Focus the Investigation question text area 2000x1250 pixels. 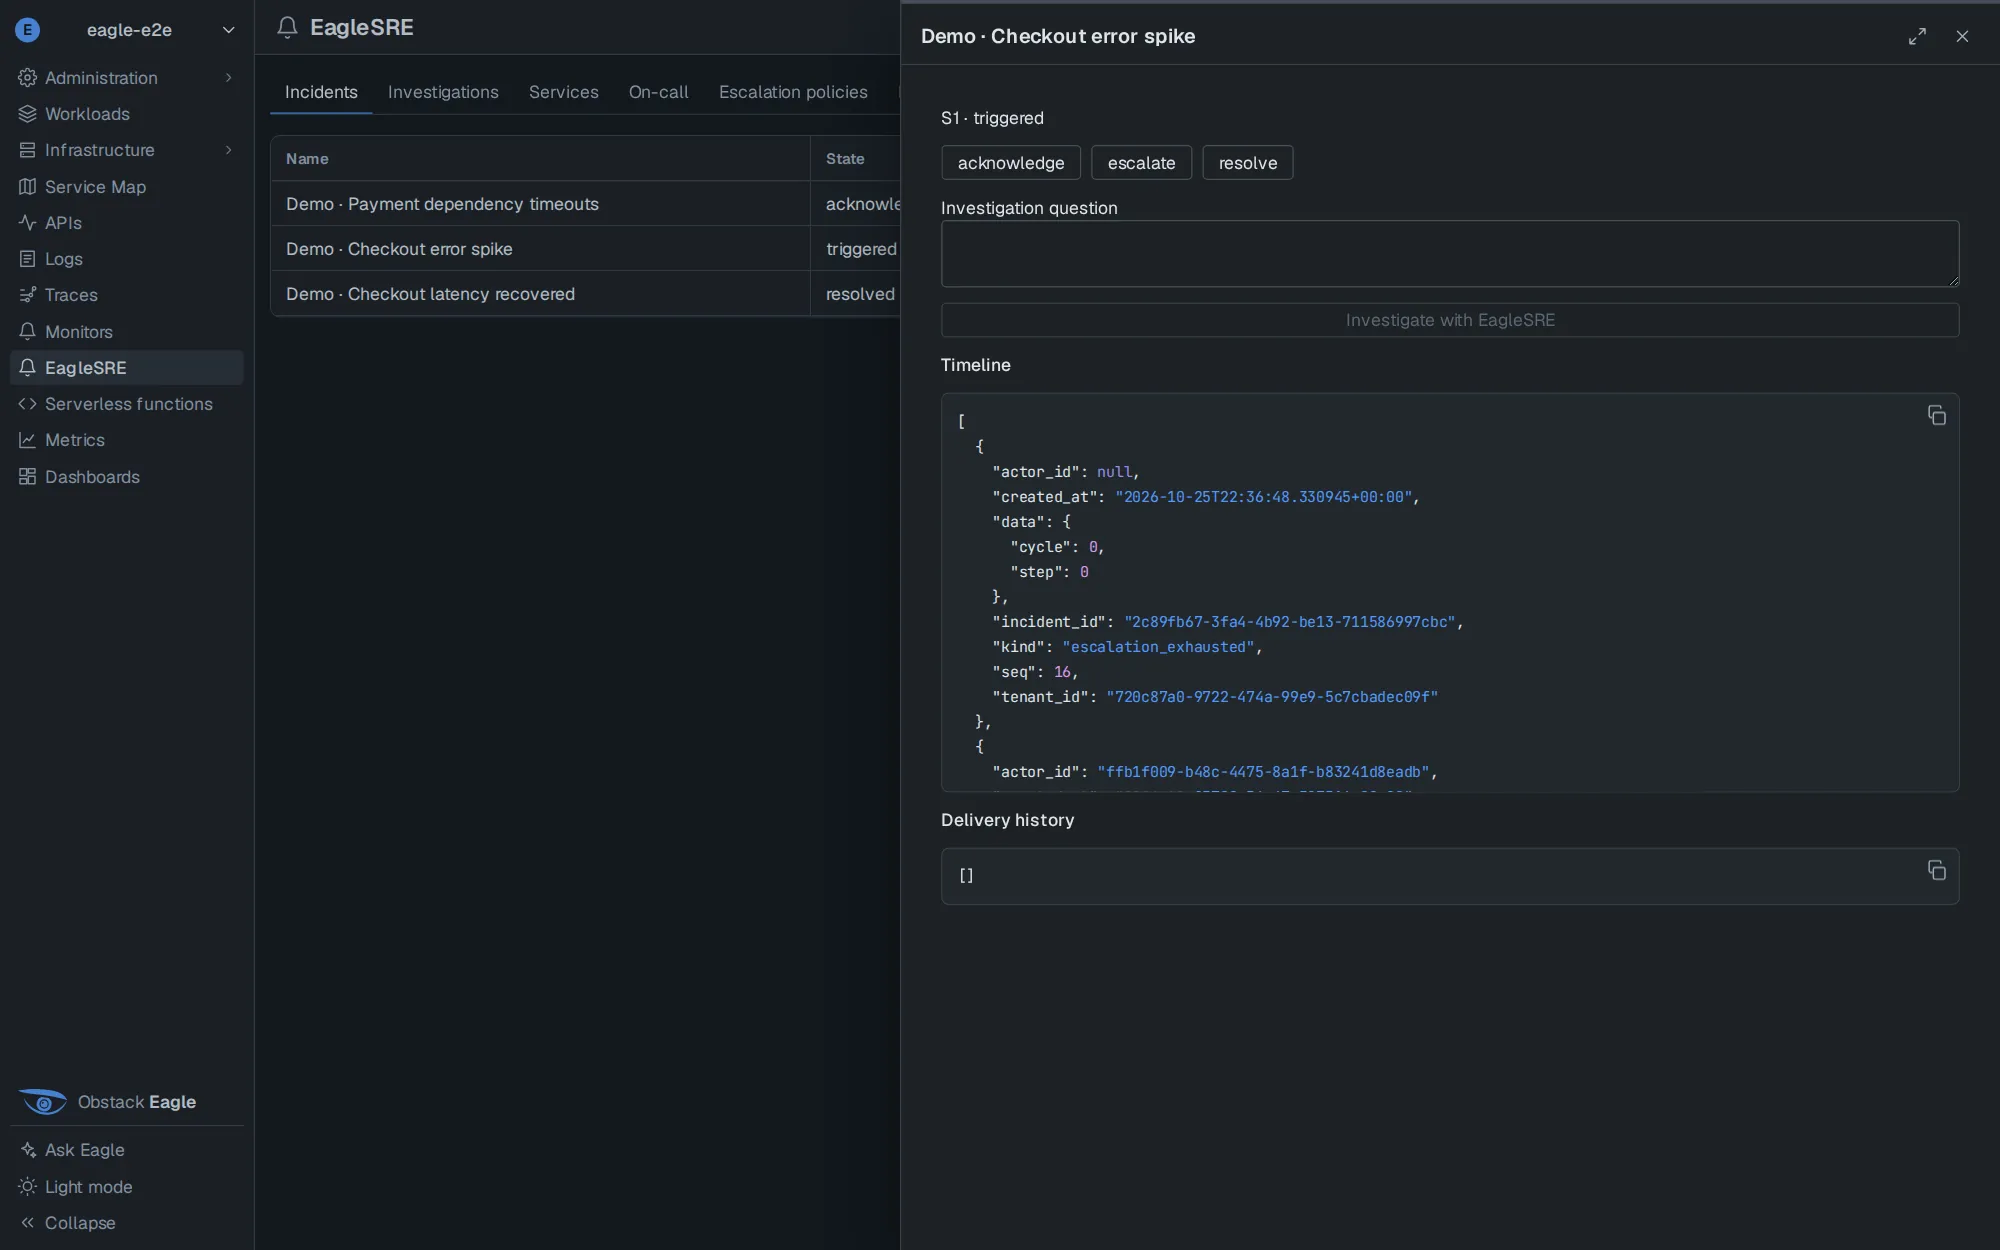pyautogui.click(x=1450, y=254)
